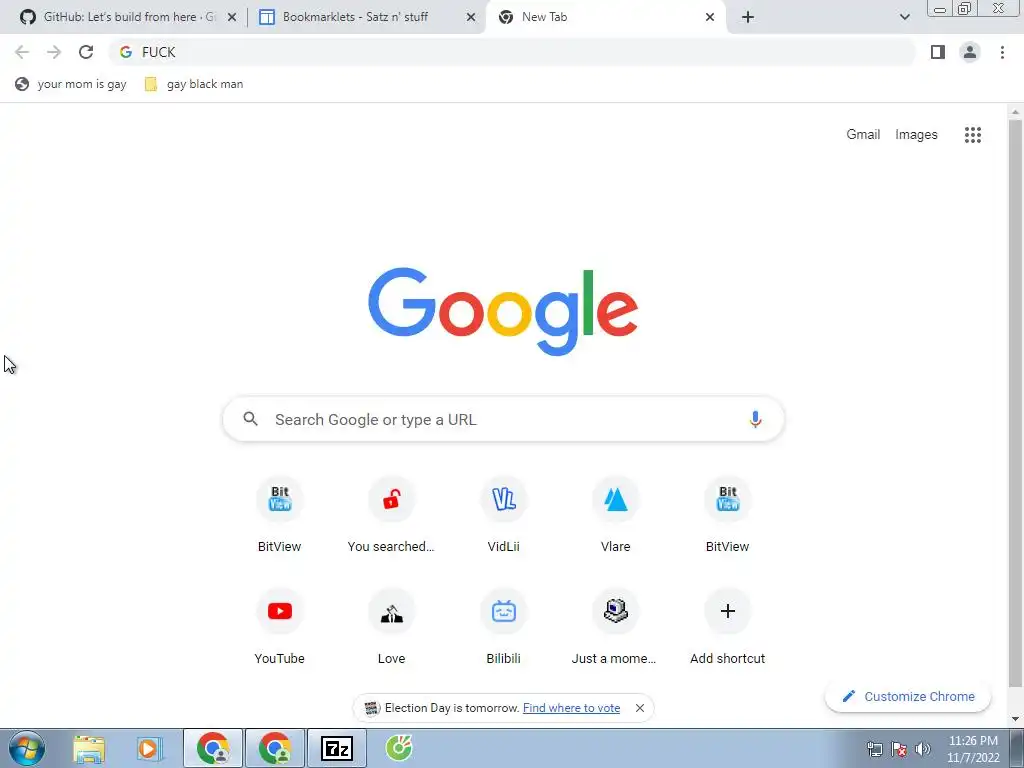Open the Google apps grid
This screenshot has height=768, width=1024.
click(972, 135)
